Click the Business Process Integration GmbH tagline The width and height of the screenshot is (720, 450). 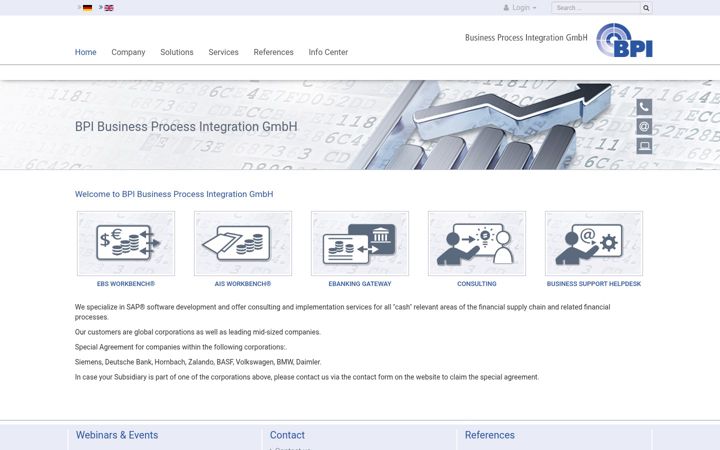526,38
